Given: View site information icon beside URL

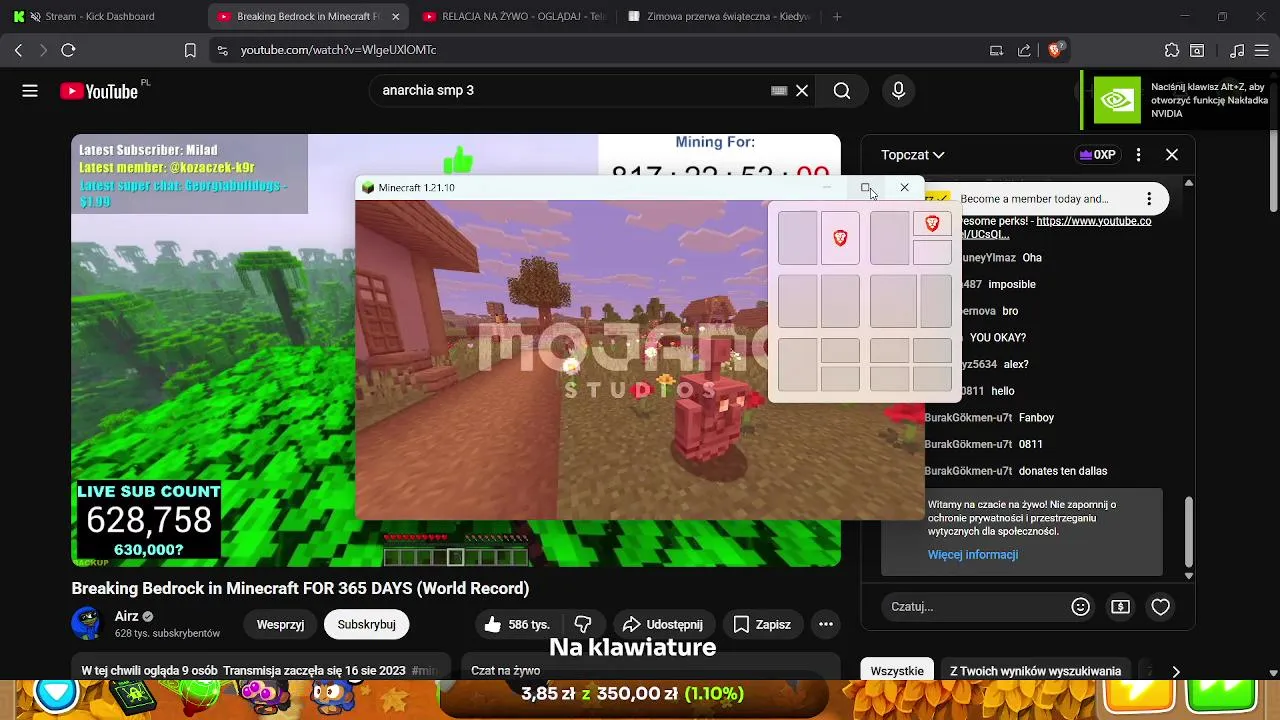Looking at the screenshot, I should (x=222, y=50).
